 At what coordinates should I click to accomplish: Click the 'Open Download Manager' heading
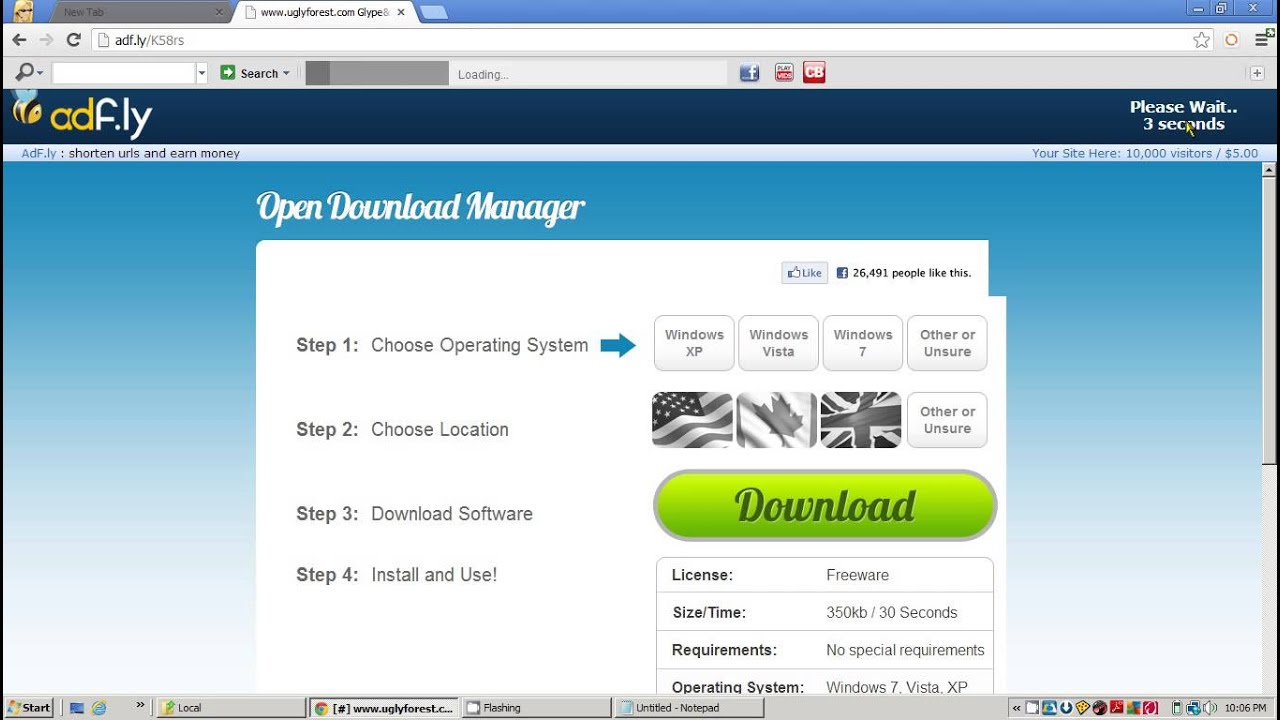420,208
